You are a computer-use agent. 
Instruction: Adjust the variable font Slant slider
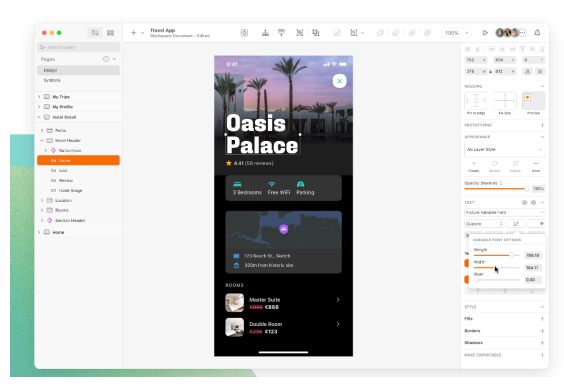[x=496, y=279]
